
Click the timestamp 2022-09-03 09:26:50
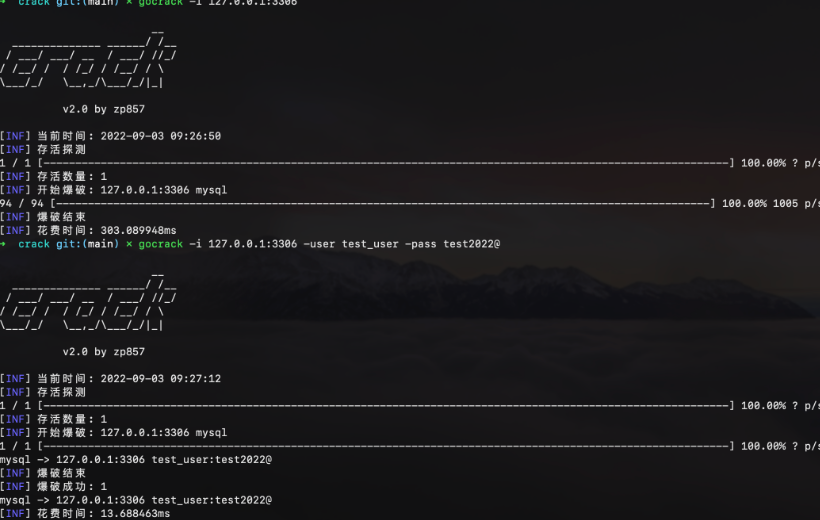159,136
